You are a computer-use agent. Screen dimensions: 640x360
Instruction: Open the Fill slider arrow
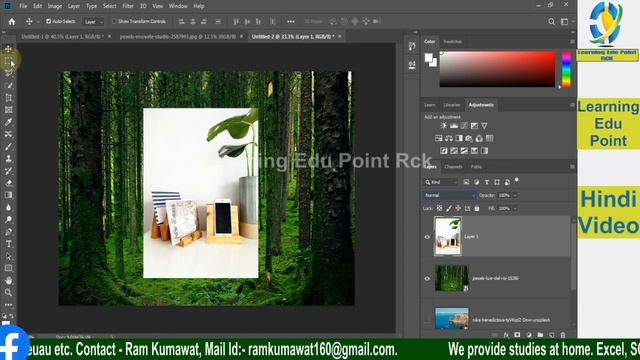click(x=515, y=208)
